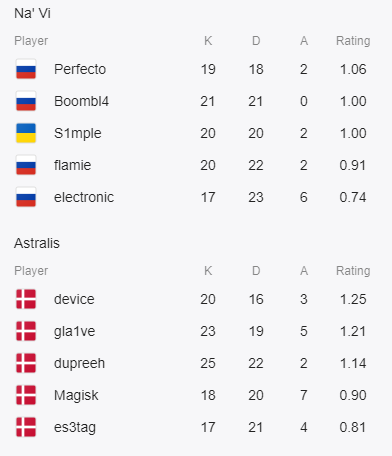Viewport: 392px width, 456px height.
Task: Open the S1mple player name
Action: [78, 133]
